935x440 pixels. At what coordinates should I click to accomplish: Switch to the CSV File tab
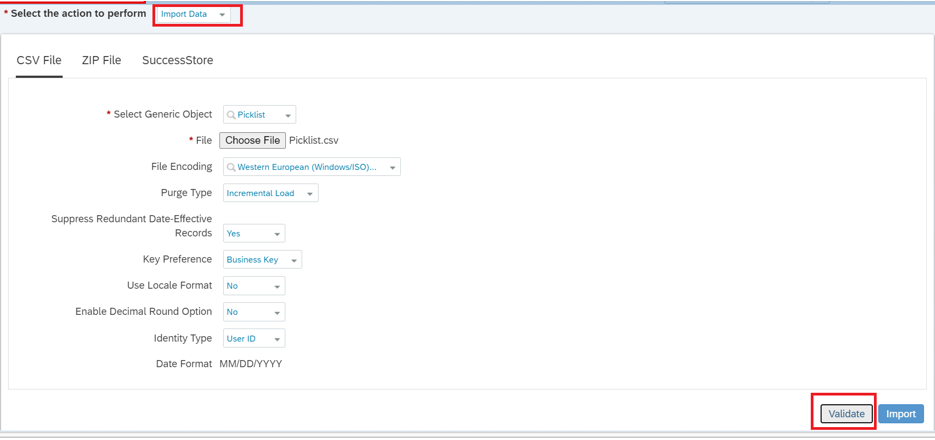(39, 60)
